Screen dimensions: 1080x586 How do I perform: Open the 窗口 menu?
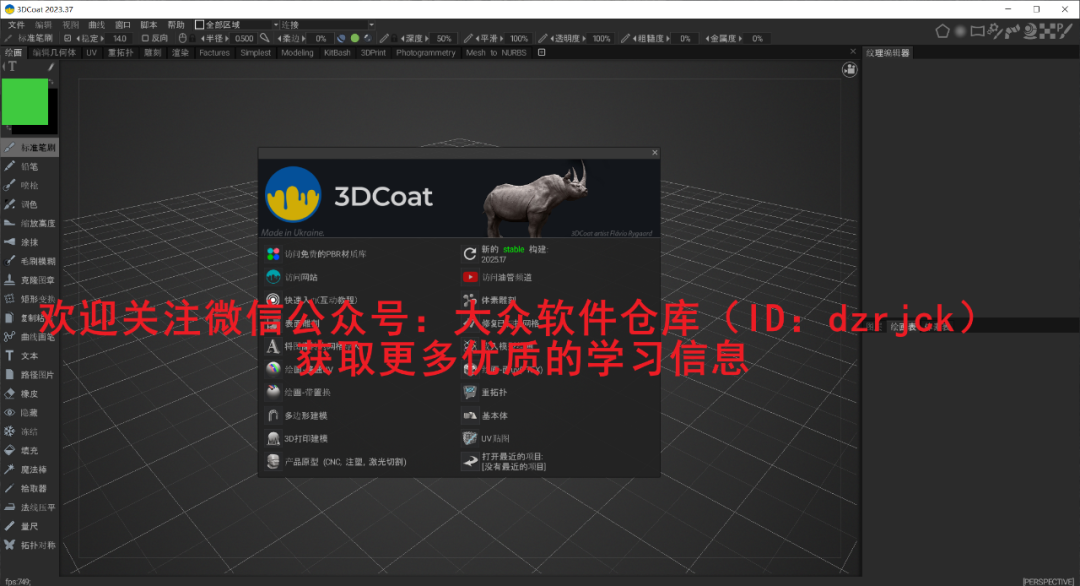tap(123, 25)
